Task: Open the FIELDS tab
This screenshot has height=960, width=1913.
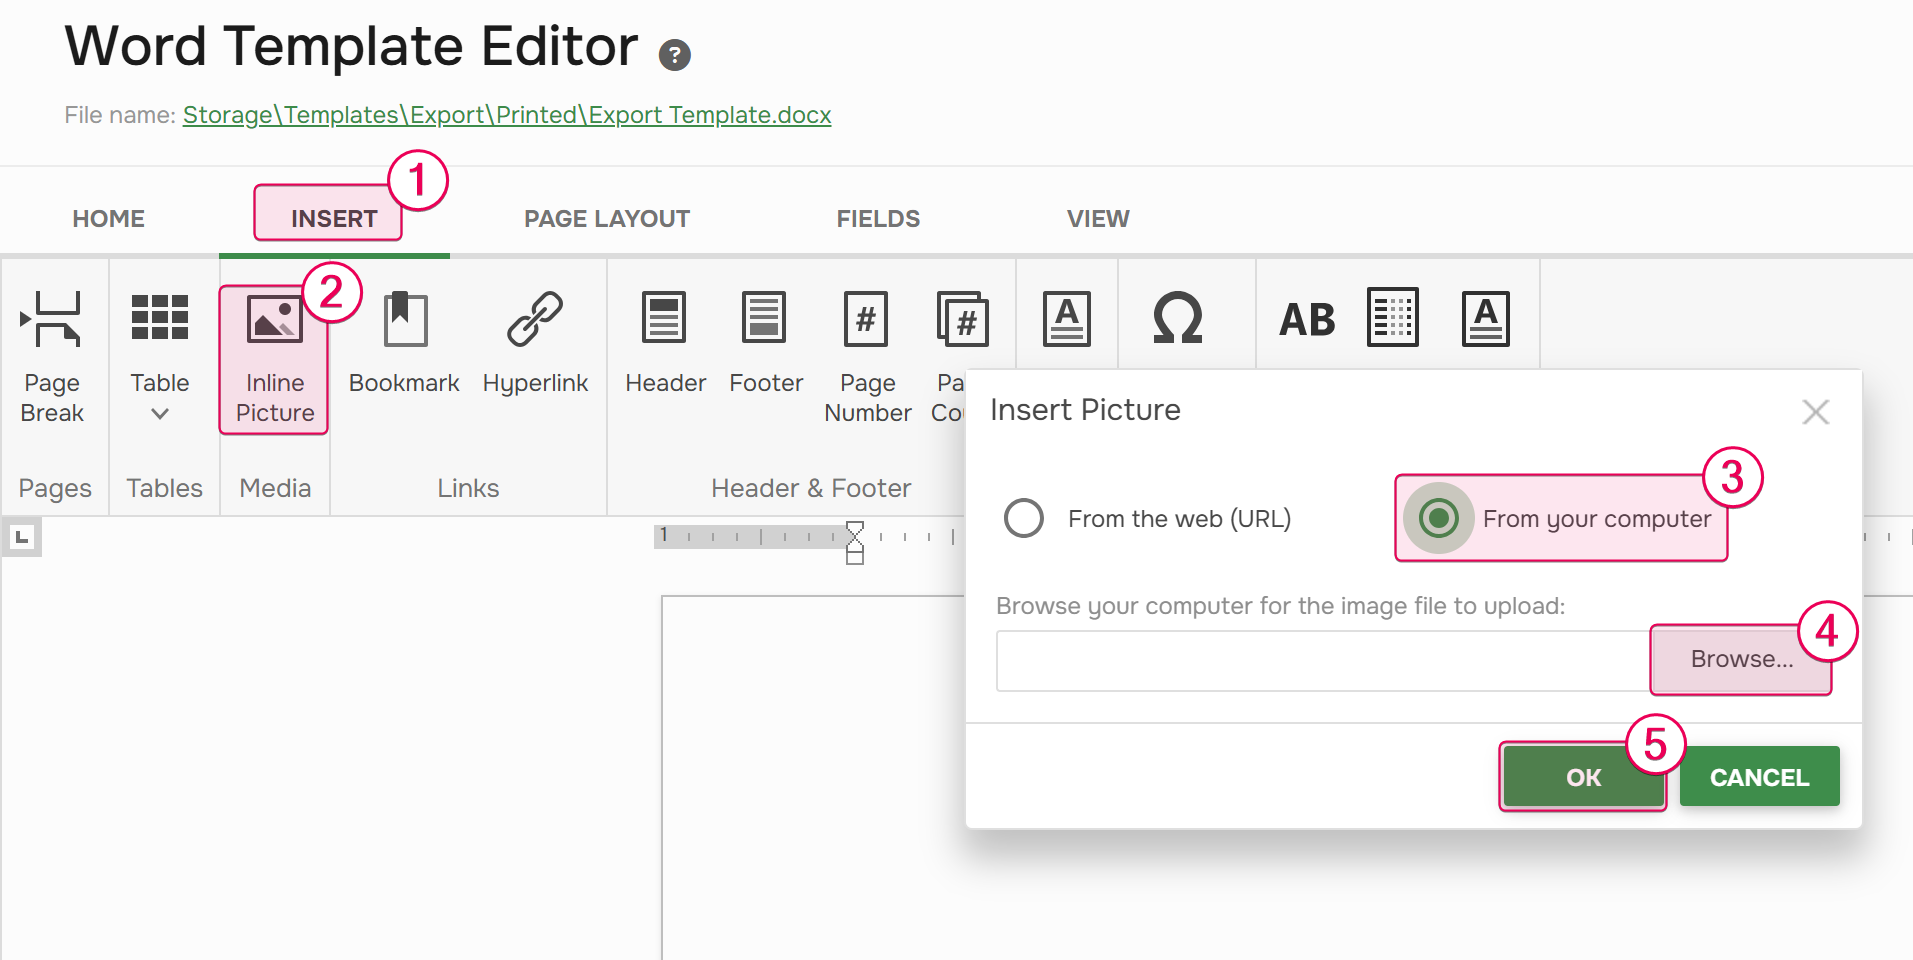Action: pyautogui.click(x=878, y=218)
